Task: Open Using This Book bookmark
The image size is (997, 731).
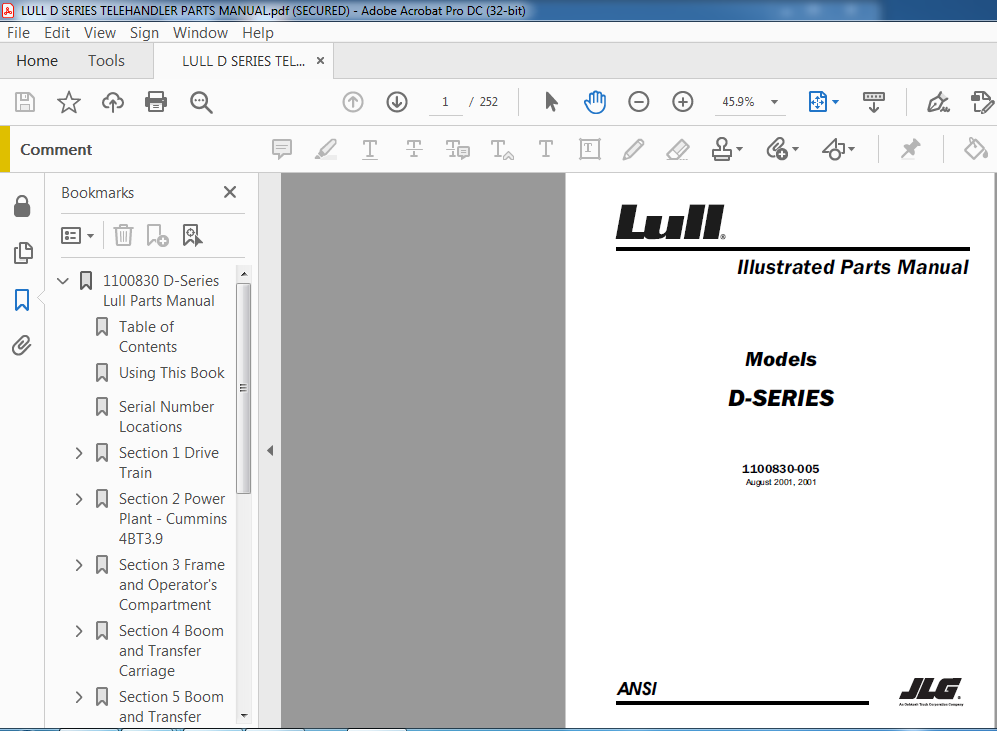Action: coord(172,372)
